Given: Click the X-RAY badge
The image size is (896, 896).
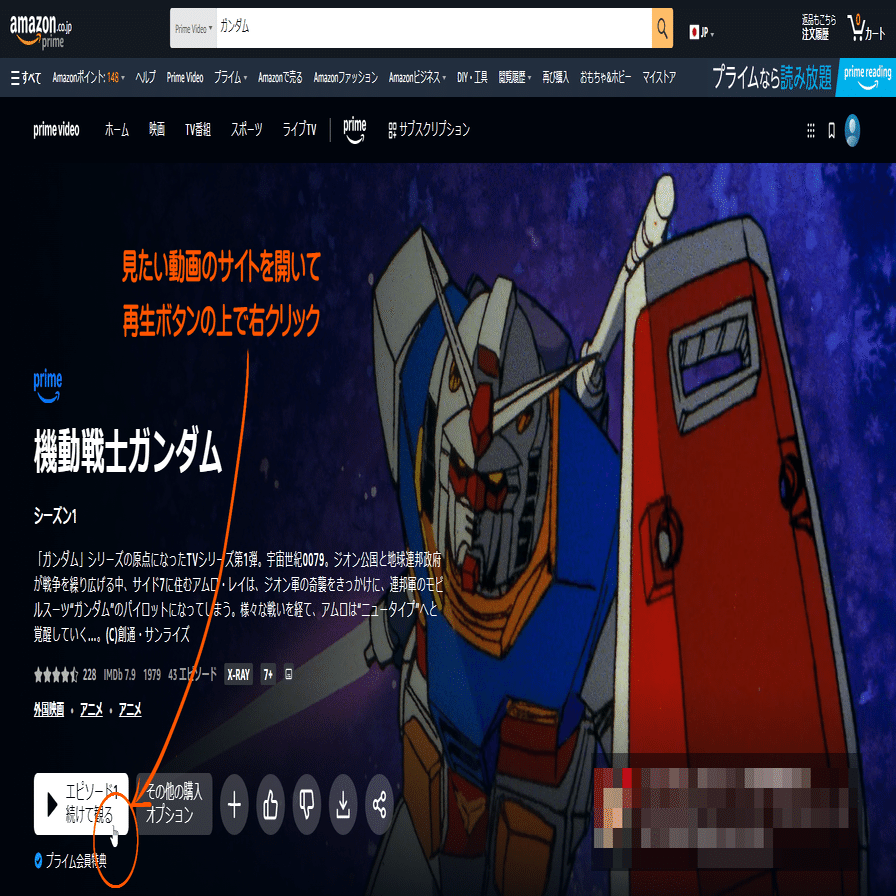Looking at the screenshot, I should point(238,675).
